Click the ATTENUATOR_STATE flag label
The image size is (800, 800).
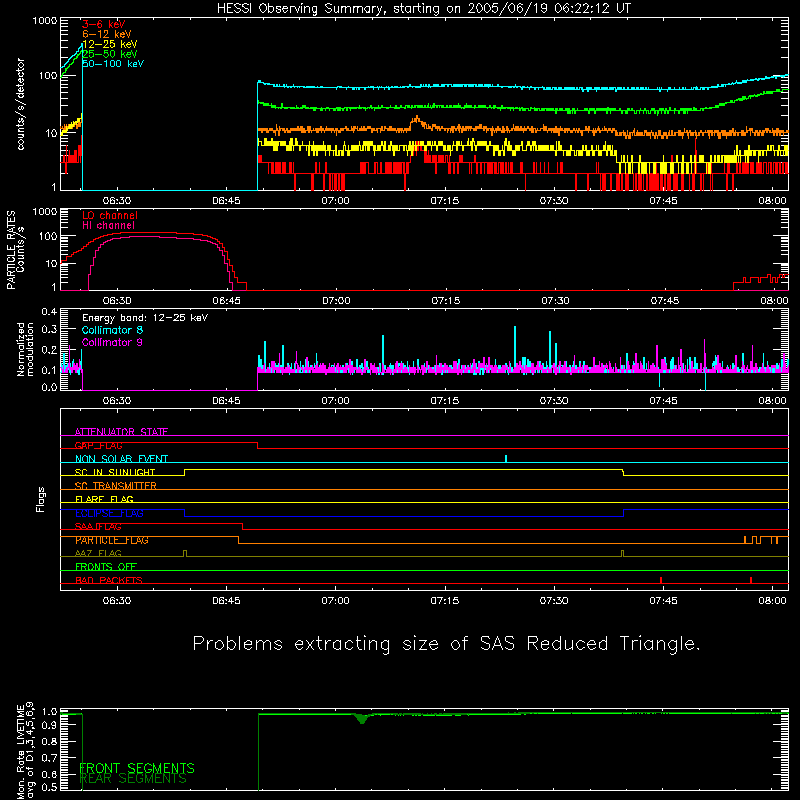click(121, 432)
